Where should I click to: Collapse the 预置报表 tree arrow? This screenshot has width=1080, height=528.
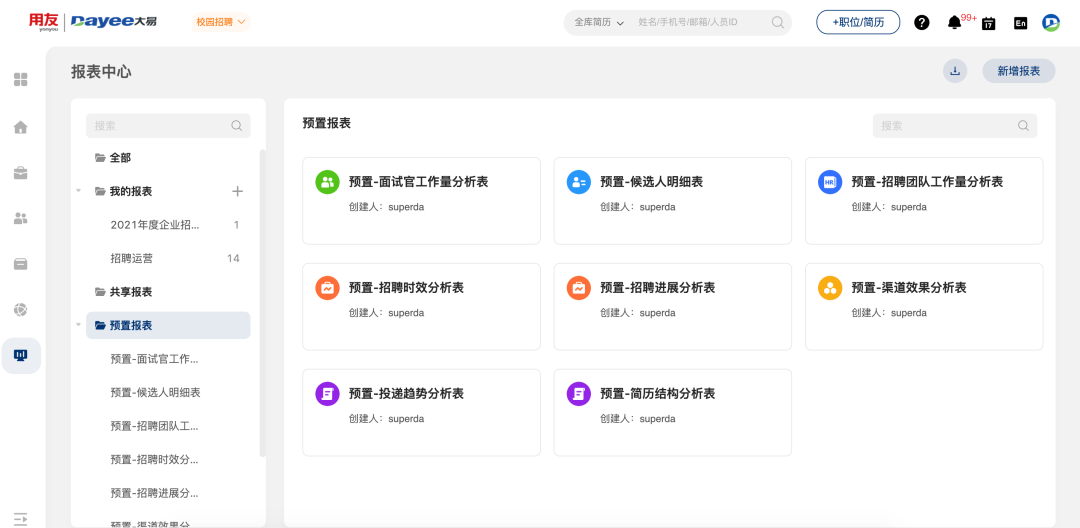coord(79,325)
